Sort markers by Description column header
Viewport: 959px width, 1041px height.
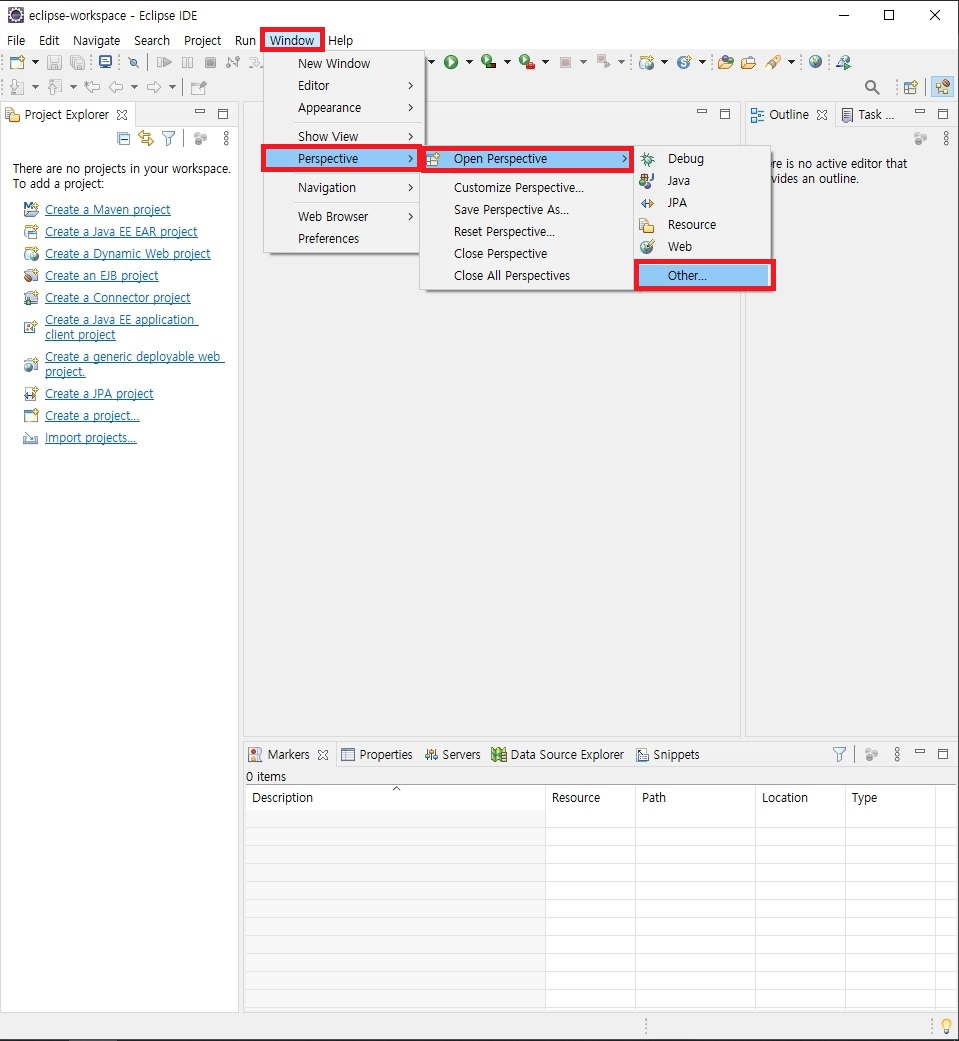(x=394, y=797)
